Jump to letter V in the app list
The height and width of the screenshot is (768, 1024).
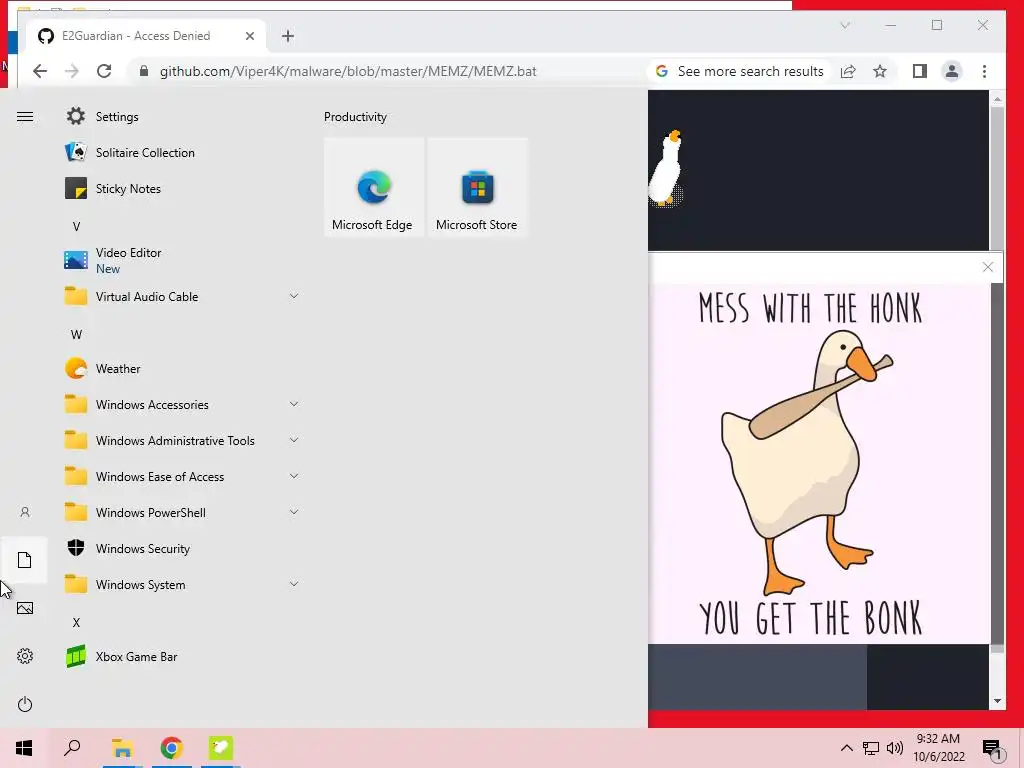click(x=76, y=227)
